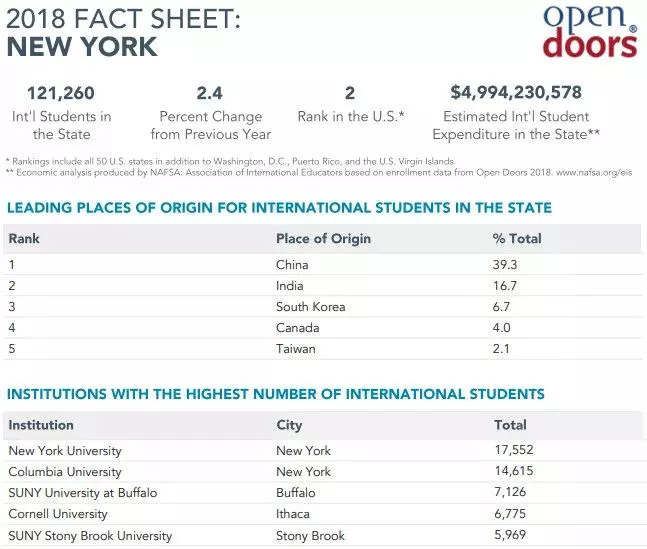Select the 6,775 total value

[x=510, y=514]
